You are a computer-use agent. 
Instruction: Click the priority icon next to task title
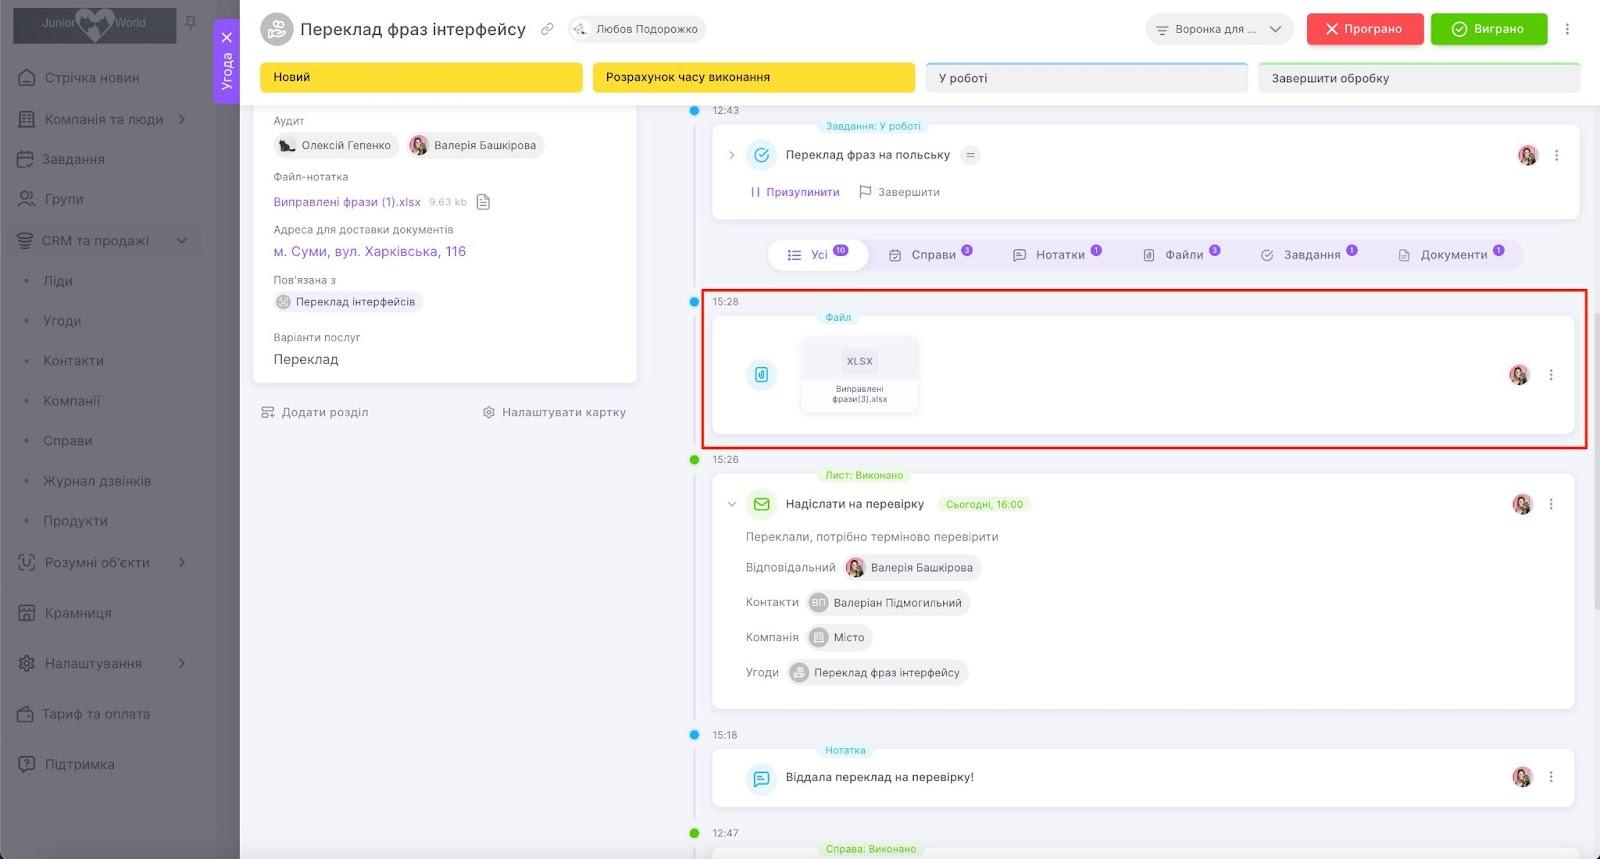tap(970, 155)
